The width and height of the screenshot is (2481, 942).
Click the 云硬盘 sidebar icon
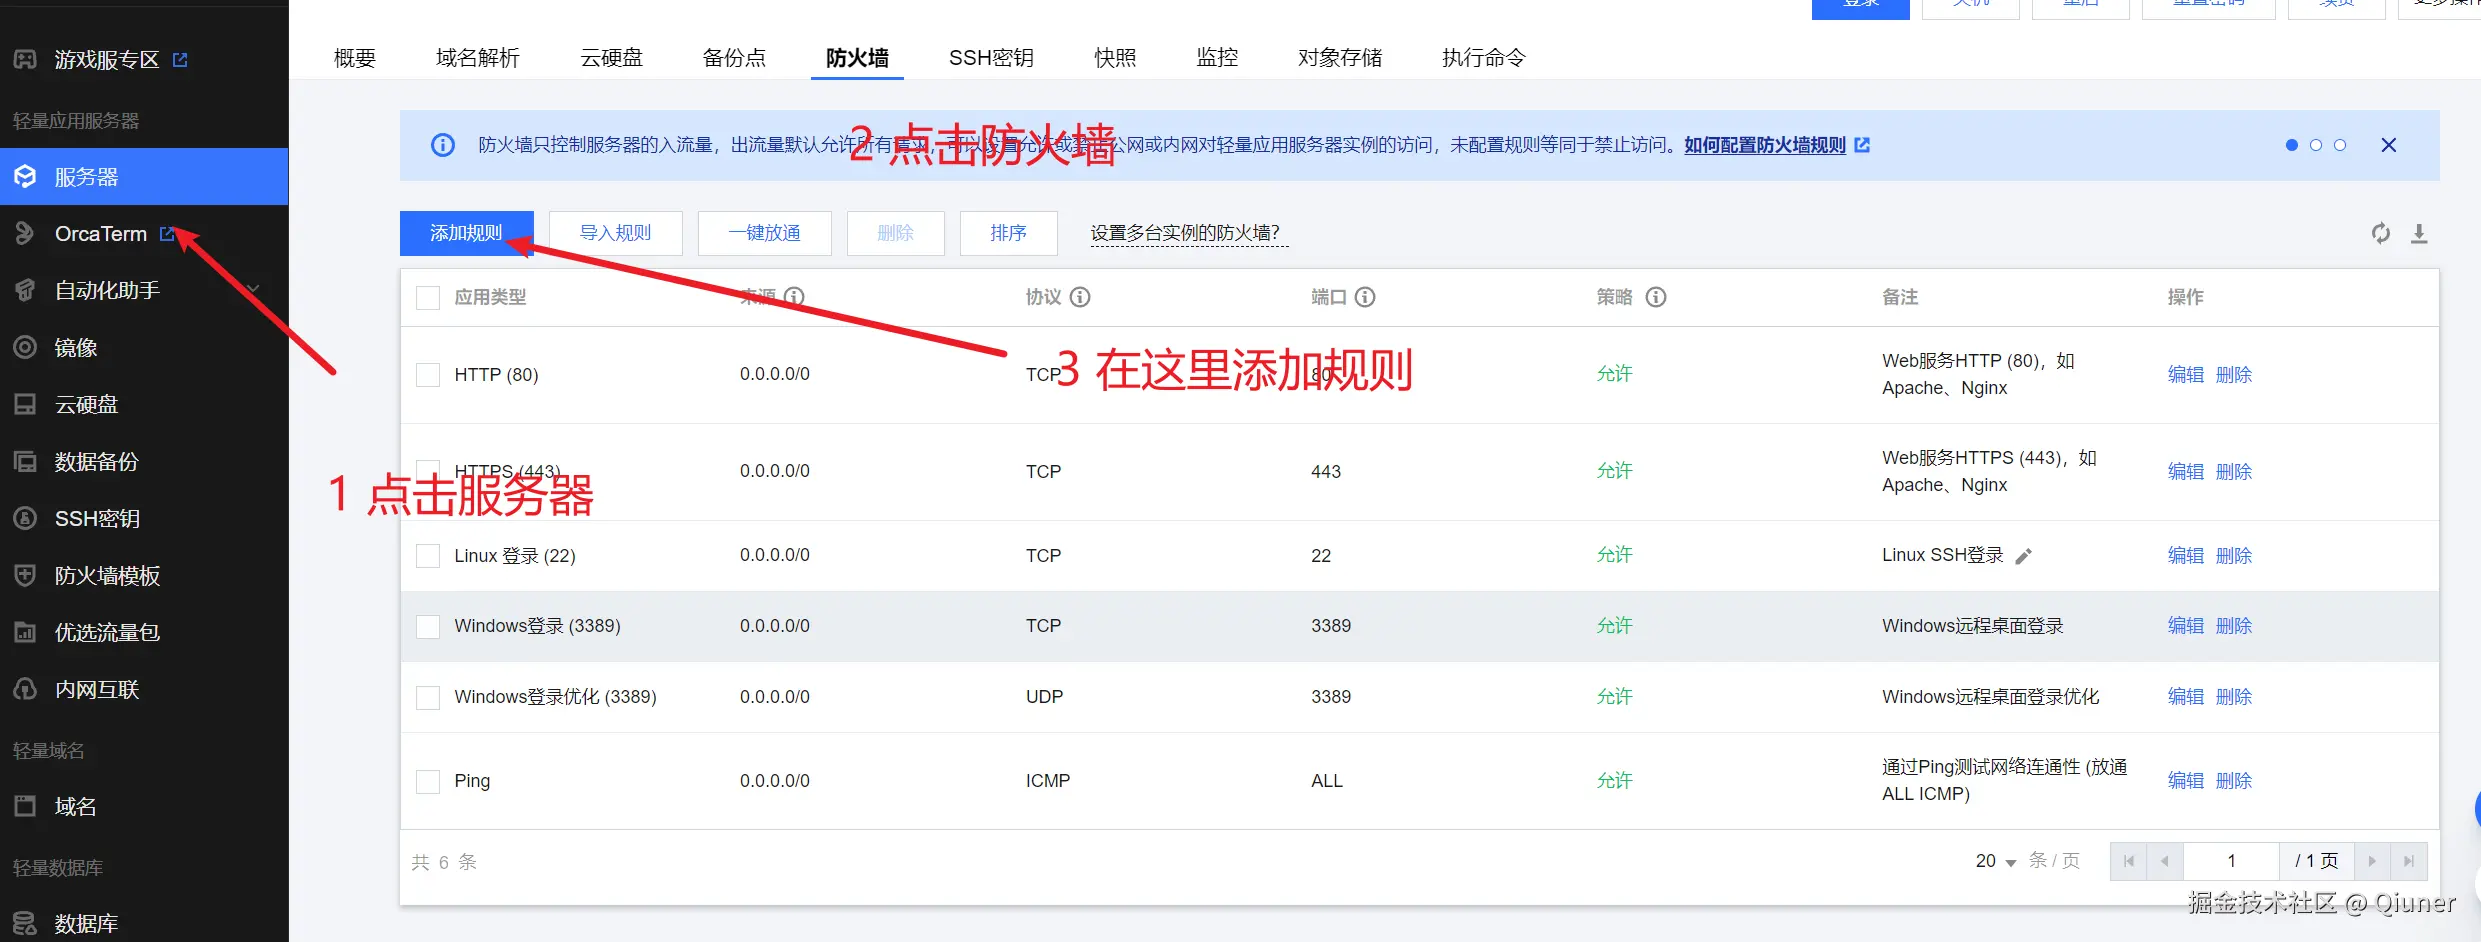(x=25, y=405)
